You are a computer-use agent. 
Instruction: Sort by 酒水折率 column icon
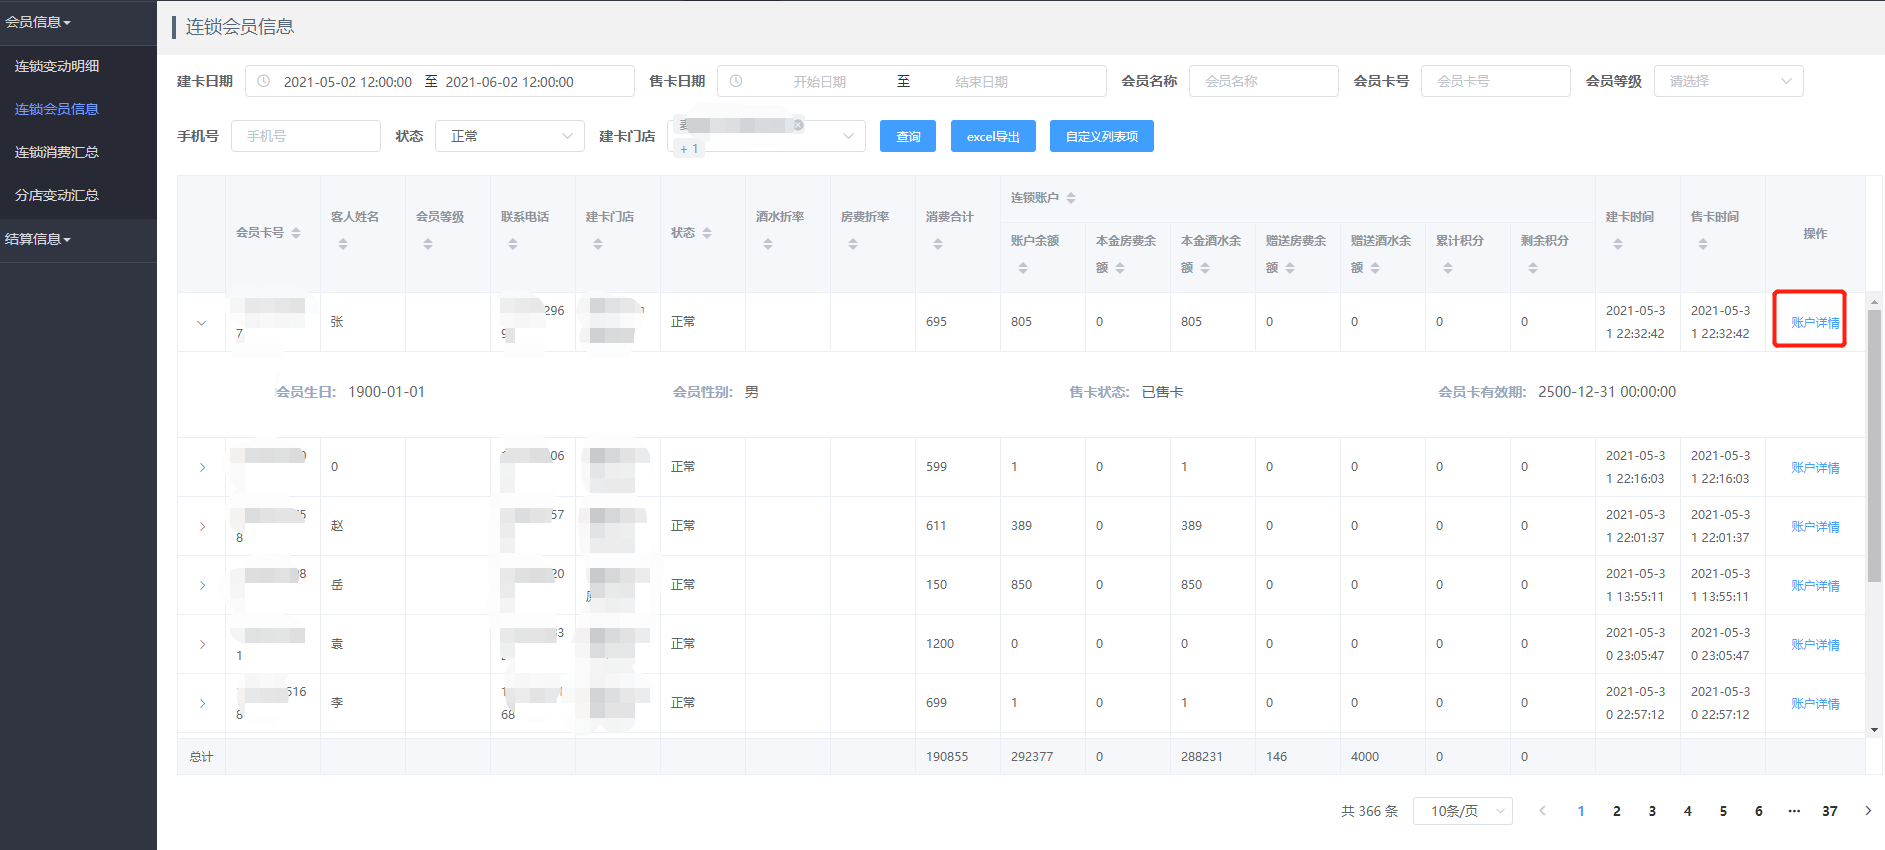(x=768, y=244)
